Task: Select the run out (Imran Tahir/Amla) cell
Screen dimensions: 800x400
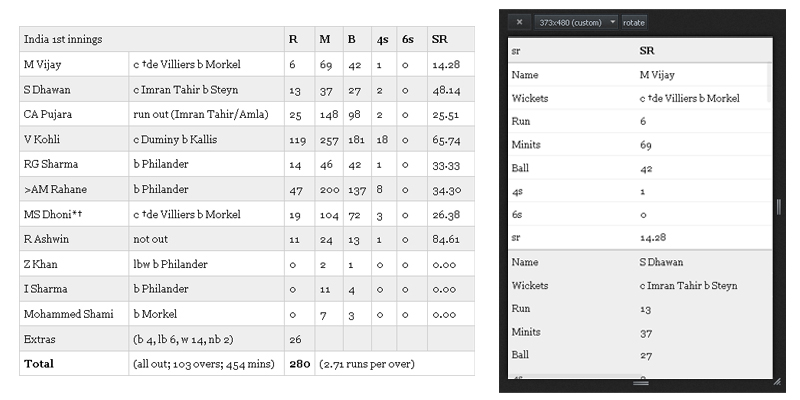Action: click(207, 114)
